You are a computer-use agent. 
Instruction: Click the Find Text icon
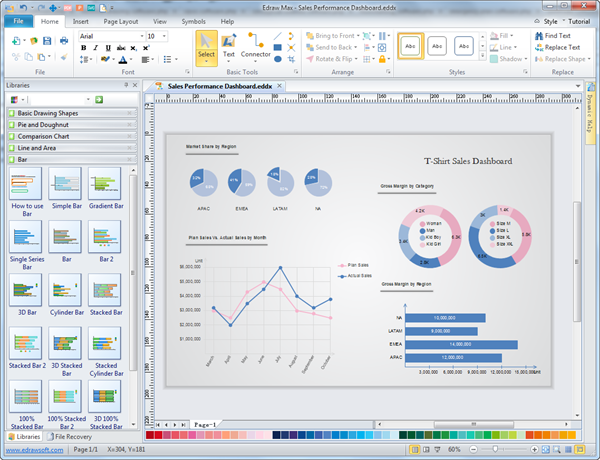pos(538,36)
